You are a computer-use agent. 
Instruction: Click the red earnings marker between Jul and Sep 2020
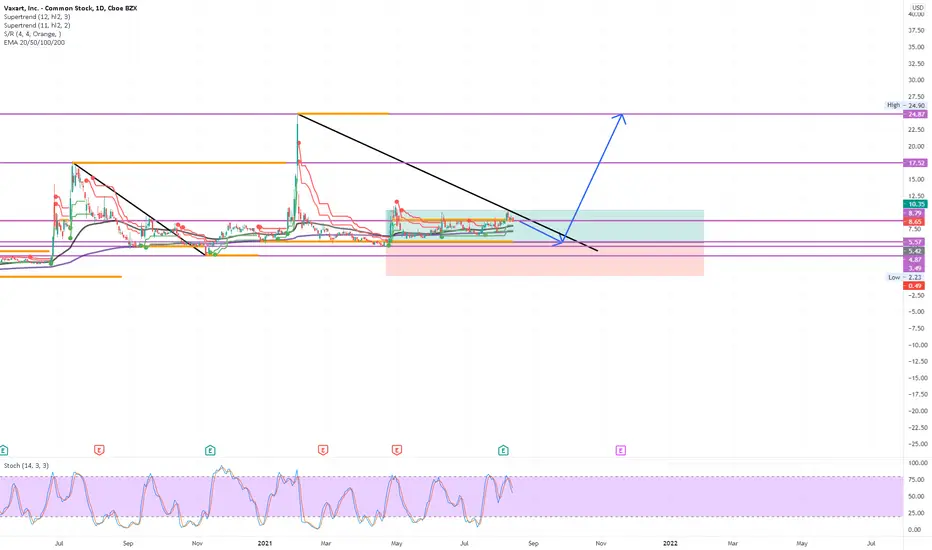click(99, 450)
